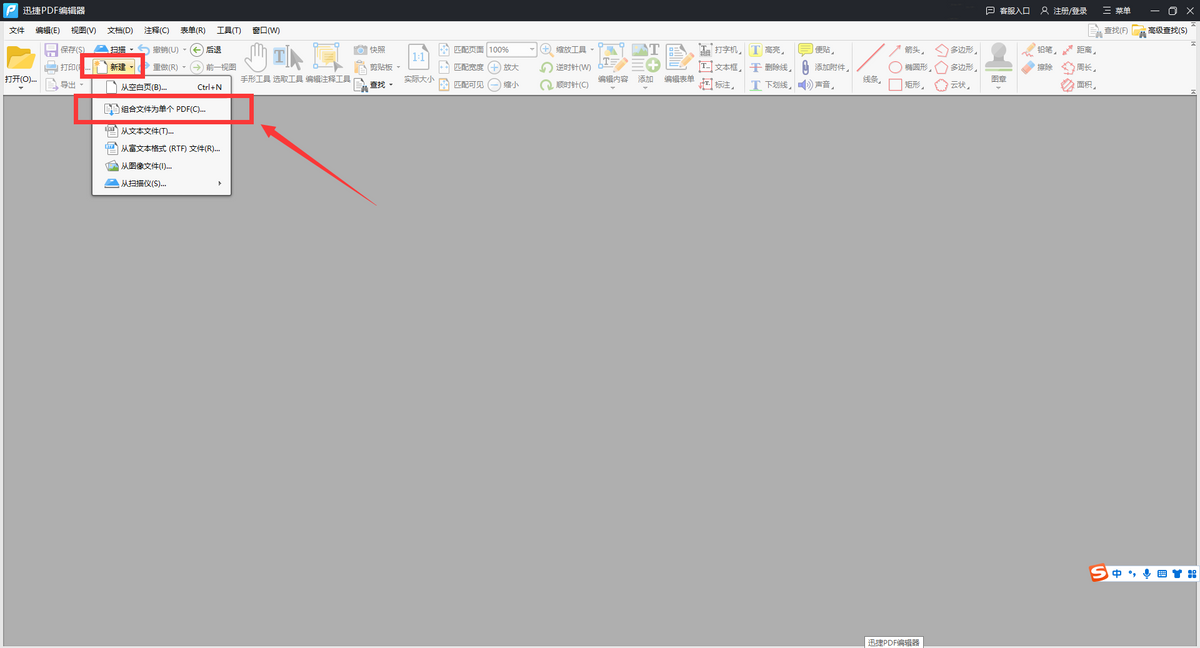Choose 从文本文件(T) menu entry
1200x648 pixels.
[x=162, y=130]
